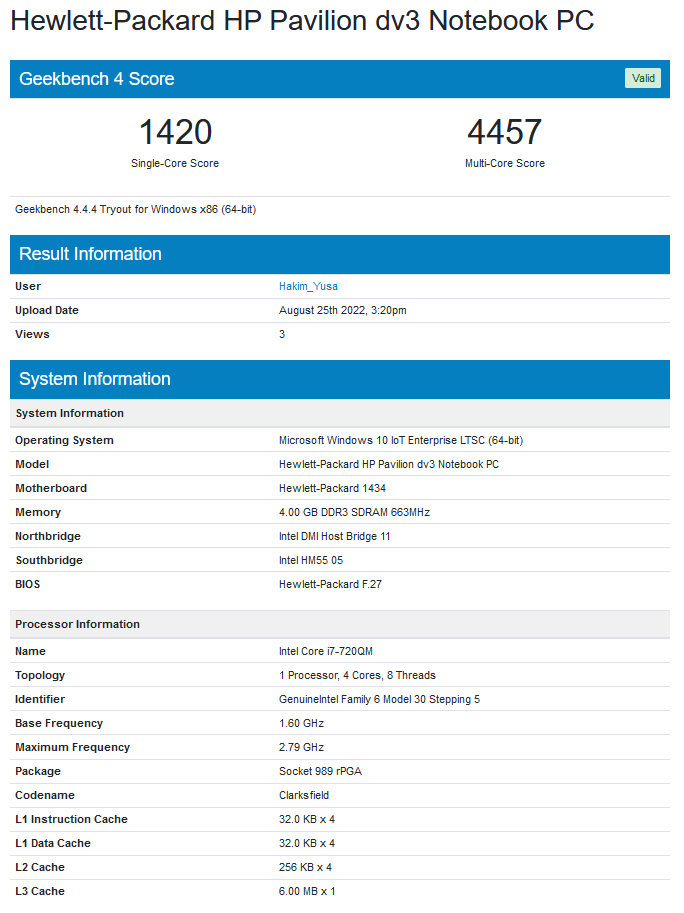Viewport: 684px width, 913px height.
Task: Select the Codename value Clarksfield
Action: 304,795
